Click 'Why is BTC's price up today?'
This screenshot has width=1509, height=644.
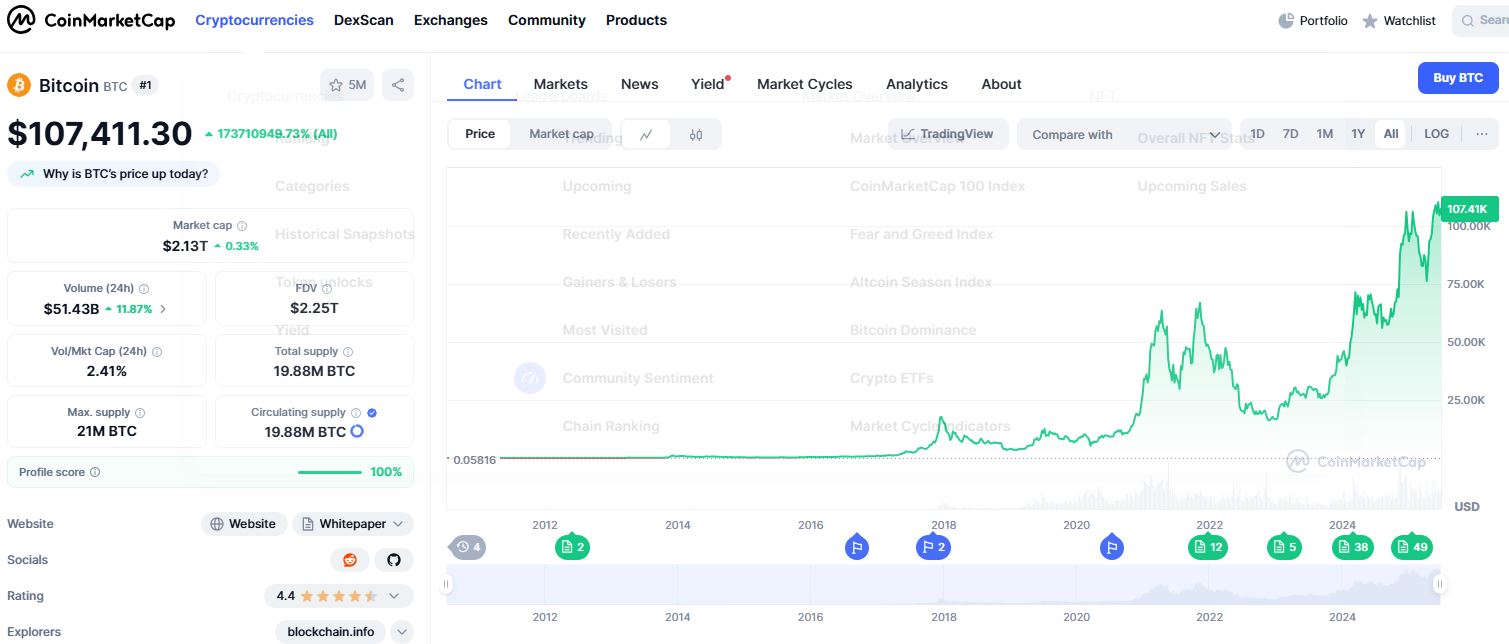114,174
